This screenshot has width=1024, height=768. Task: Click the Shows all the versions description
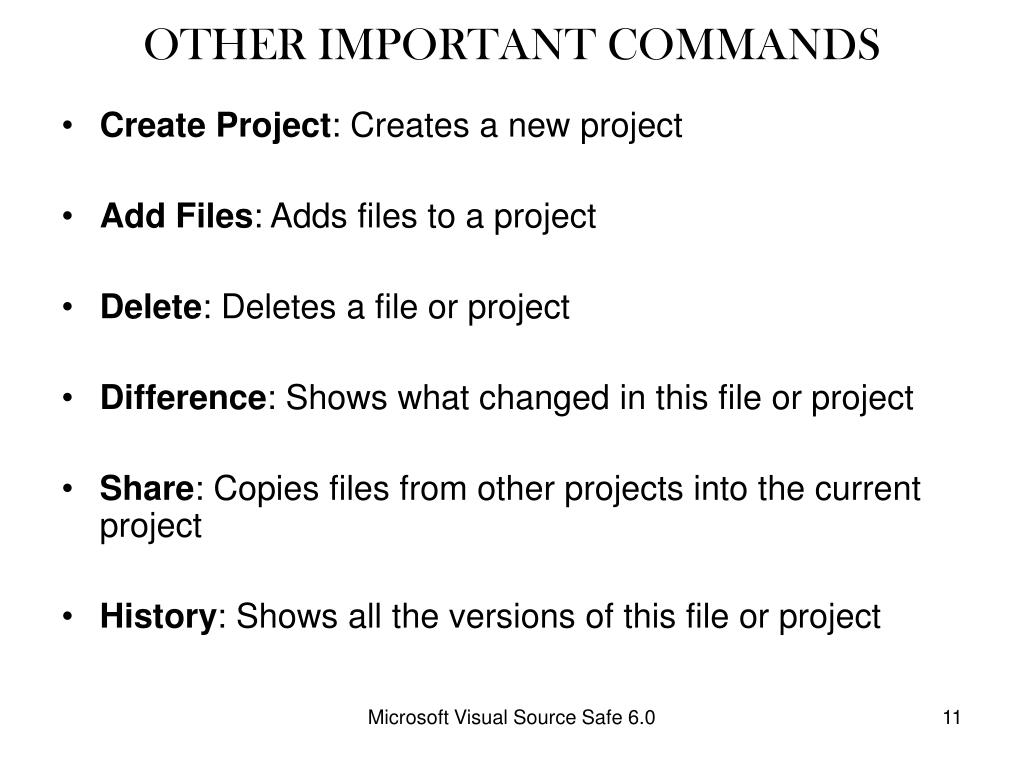[x=558, y=617]
